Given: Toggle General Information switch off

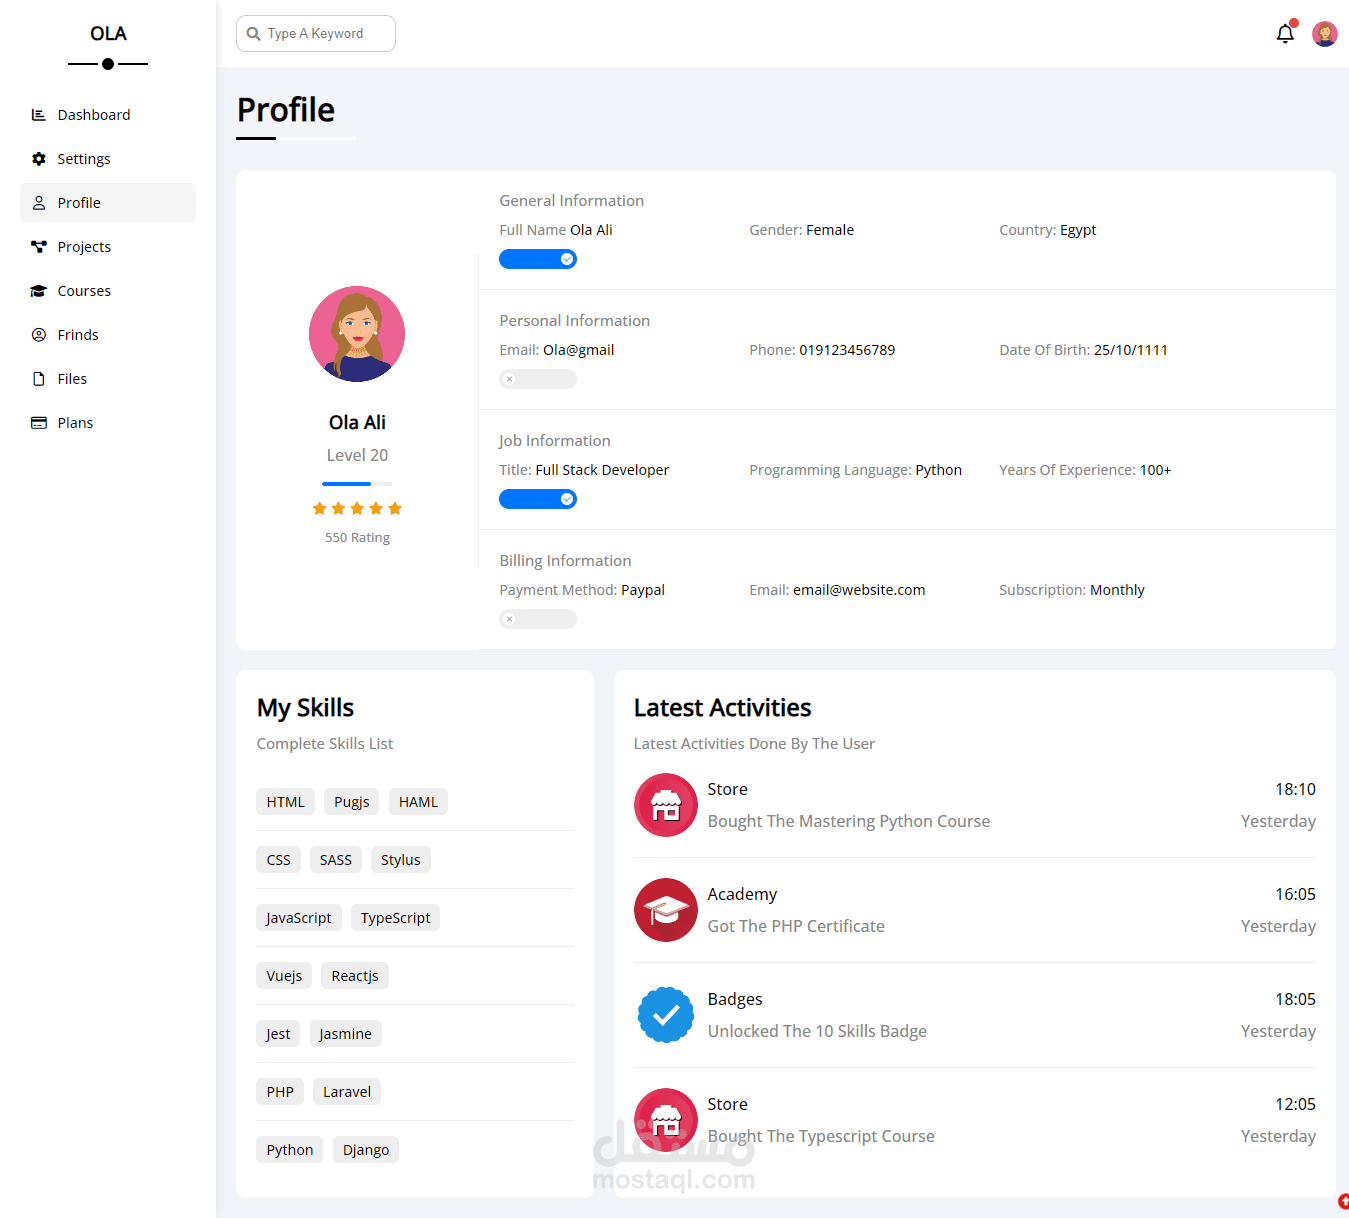Looking at the screenshot, I should pyautogui.click(x=538, y=259).
